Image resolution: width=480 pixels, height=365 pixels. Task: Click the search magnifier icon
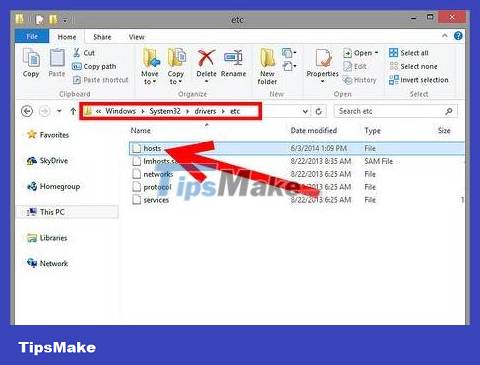click(449, 111)
